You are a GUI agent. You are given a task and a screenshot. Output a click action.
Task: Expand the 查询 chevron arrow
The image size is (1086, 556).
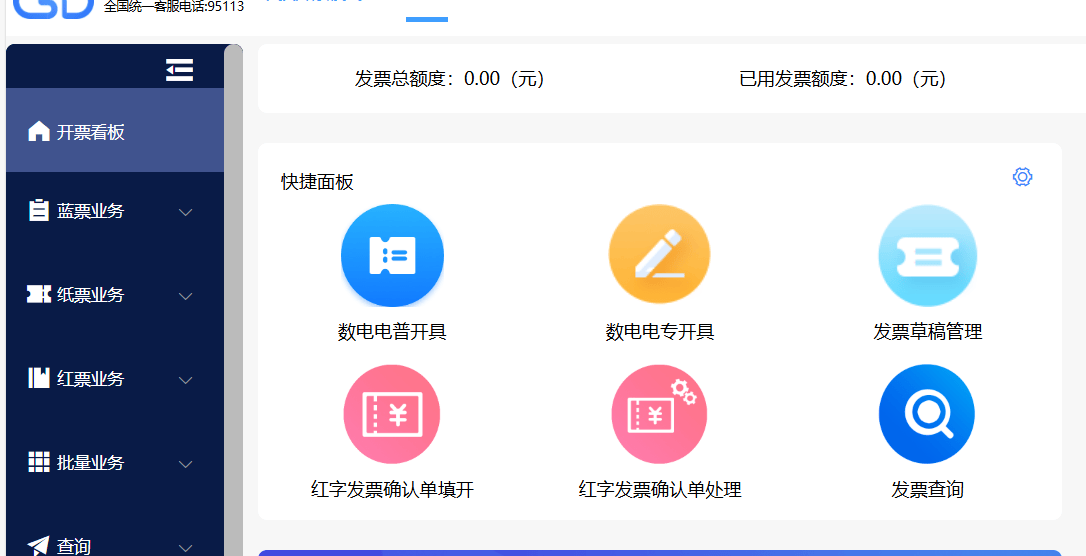[185, 547]
